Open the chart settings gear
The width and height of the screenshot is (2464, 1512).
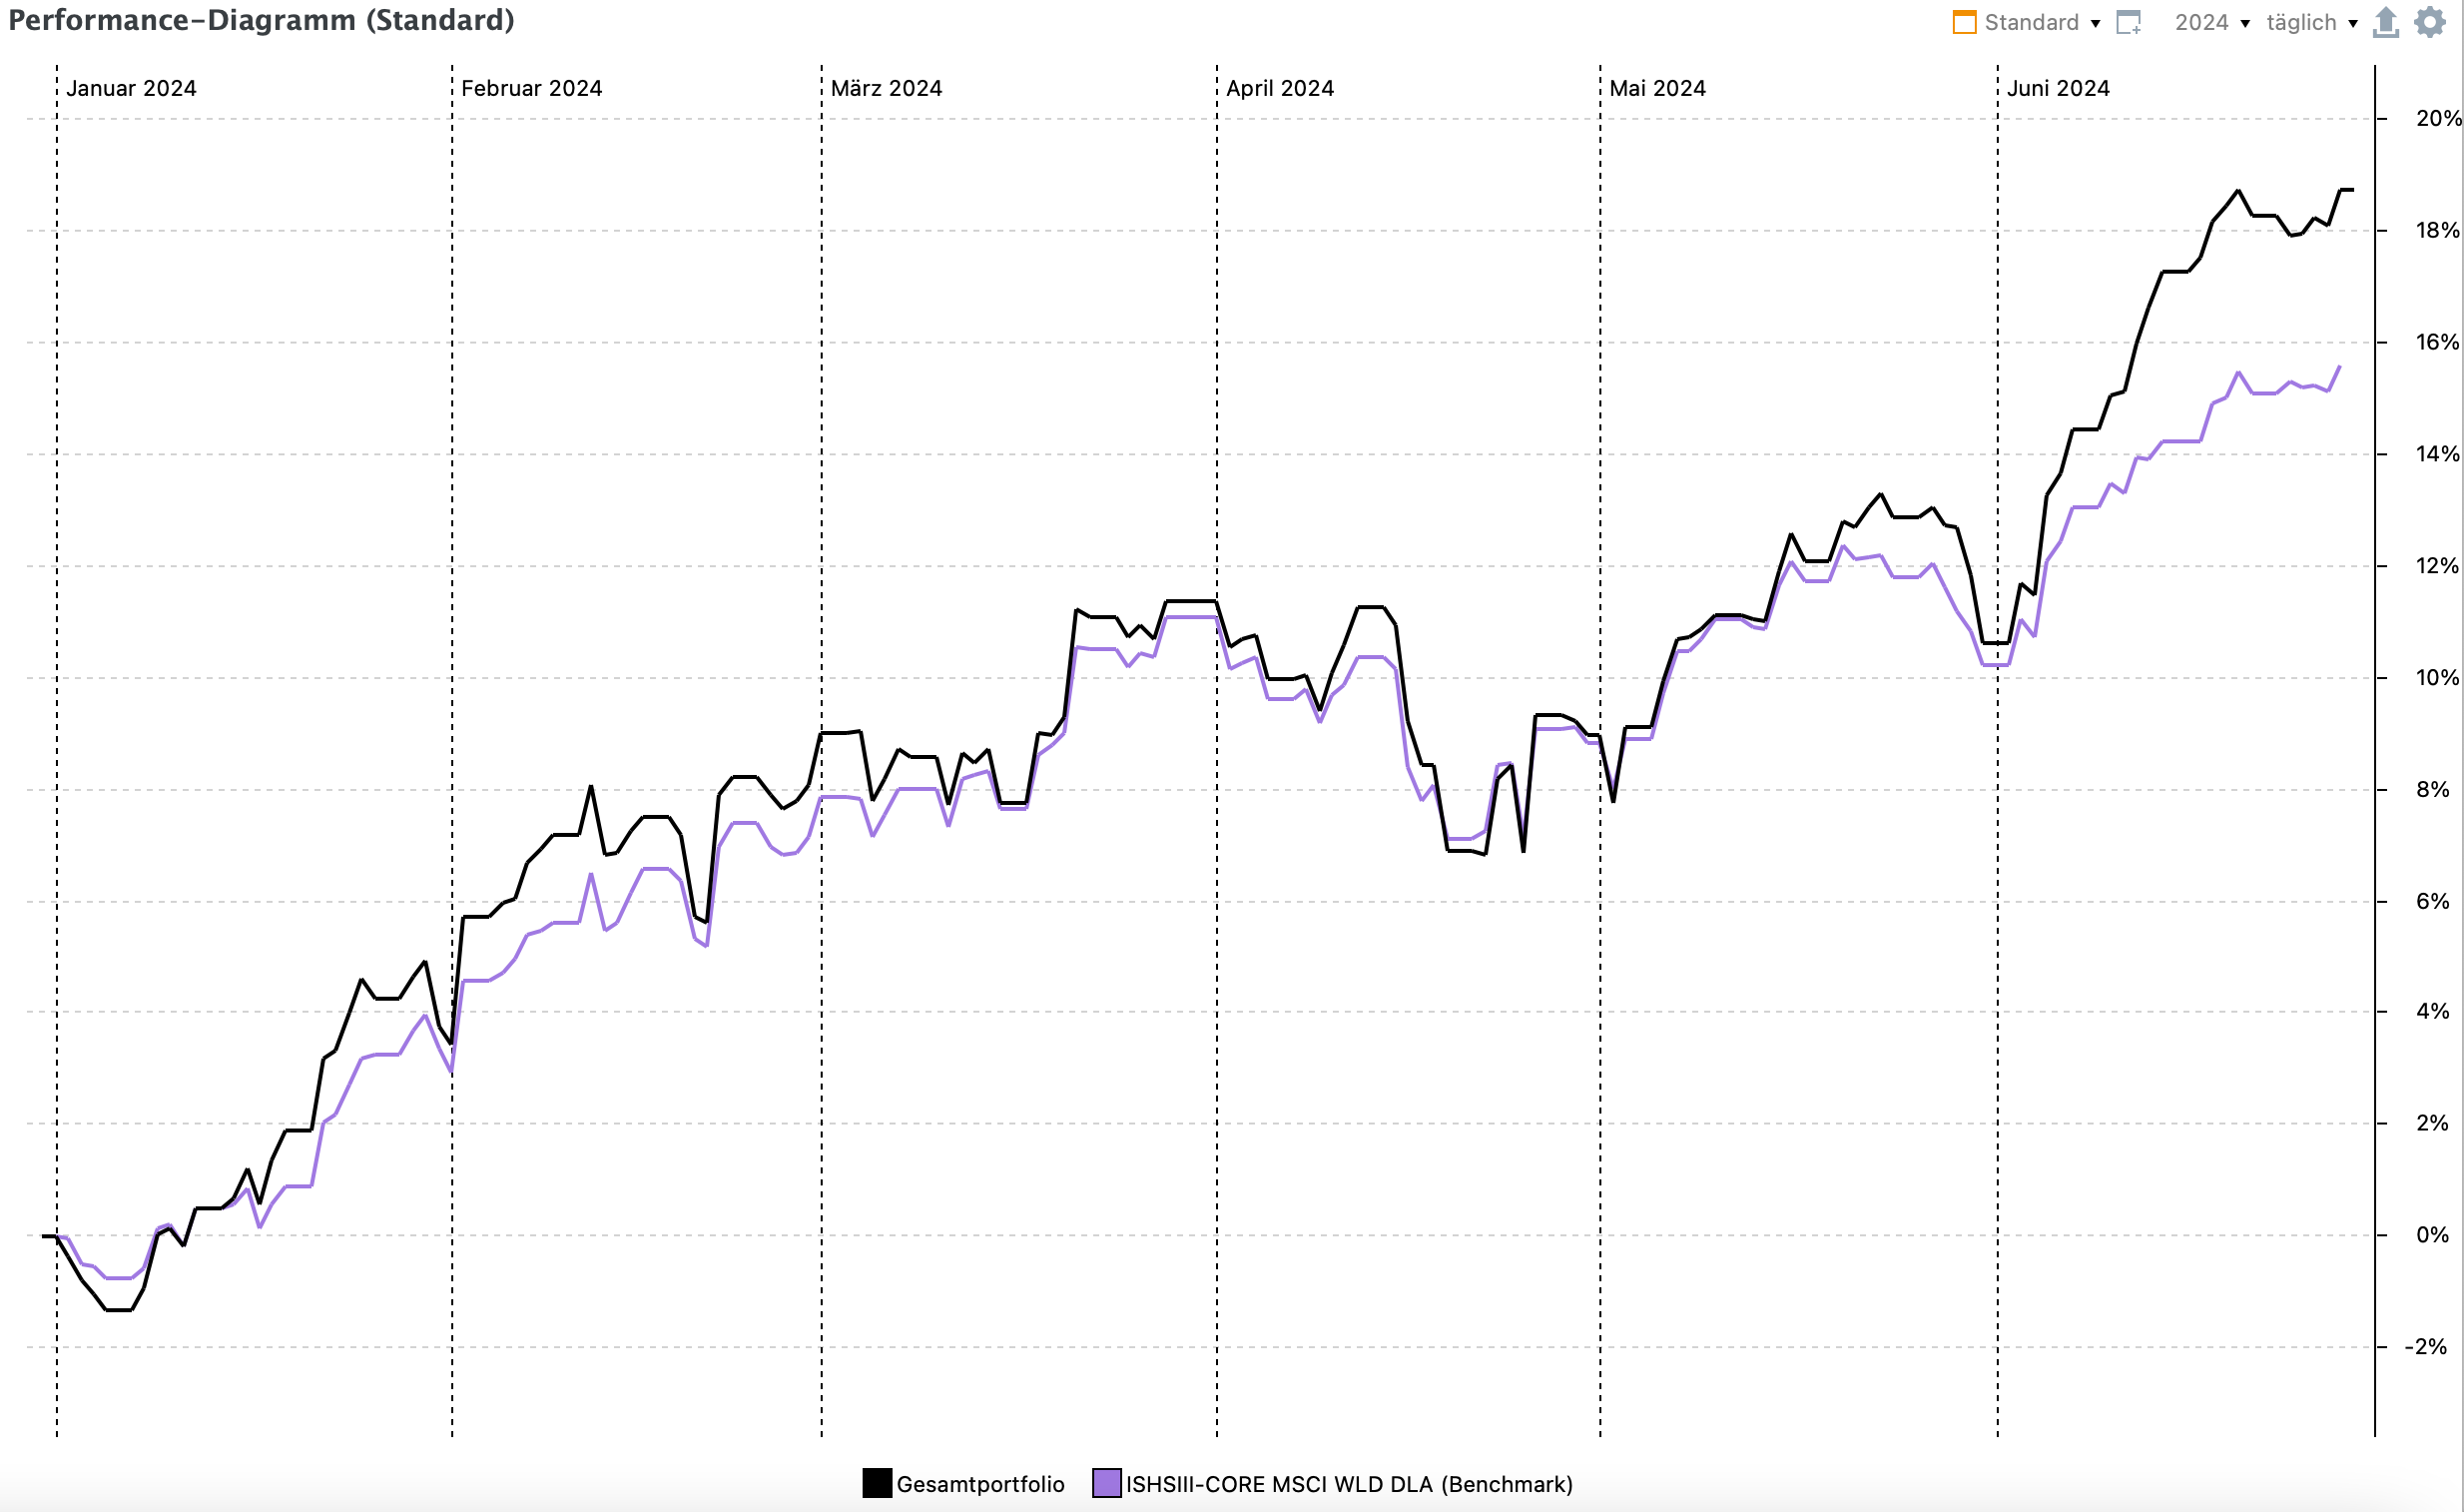coord(2430,22)
